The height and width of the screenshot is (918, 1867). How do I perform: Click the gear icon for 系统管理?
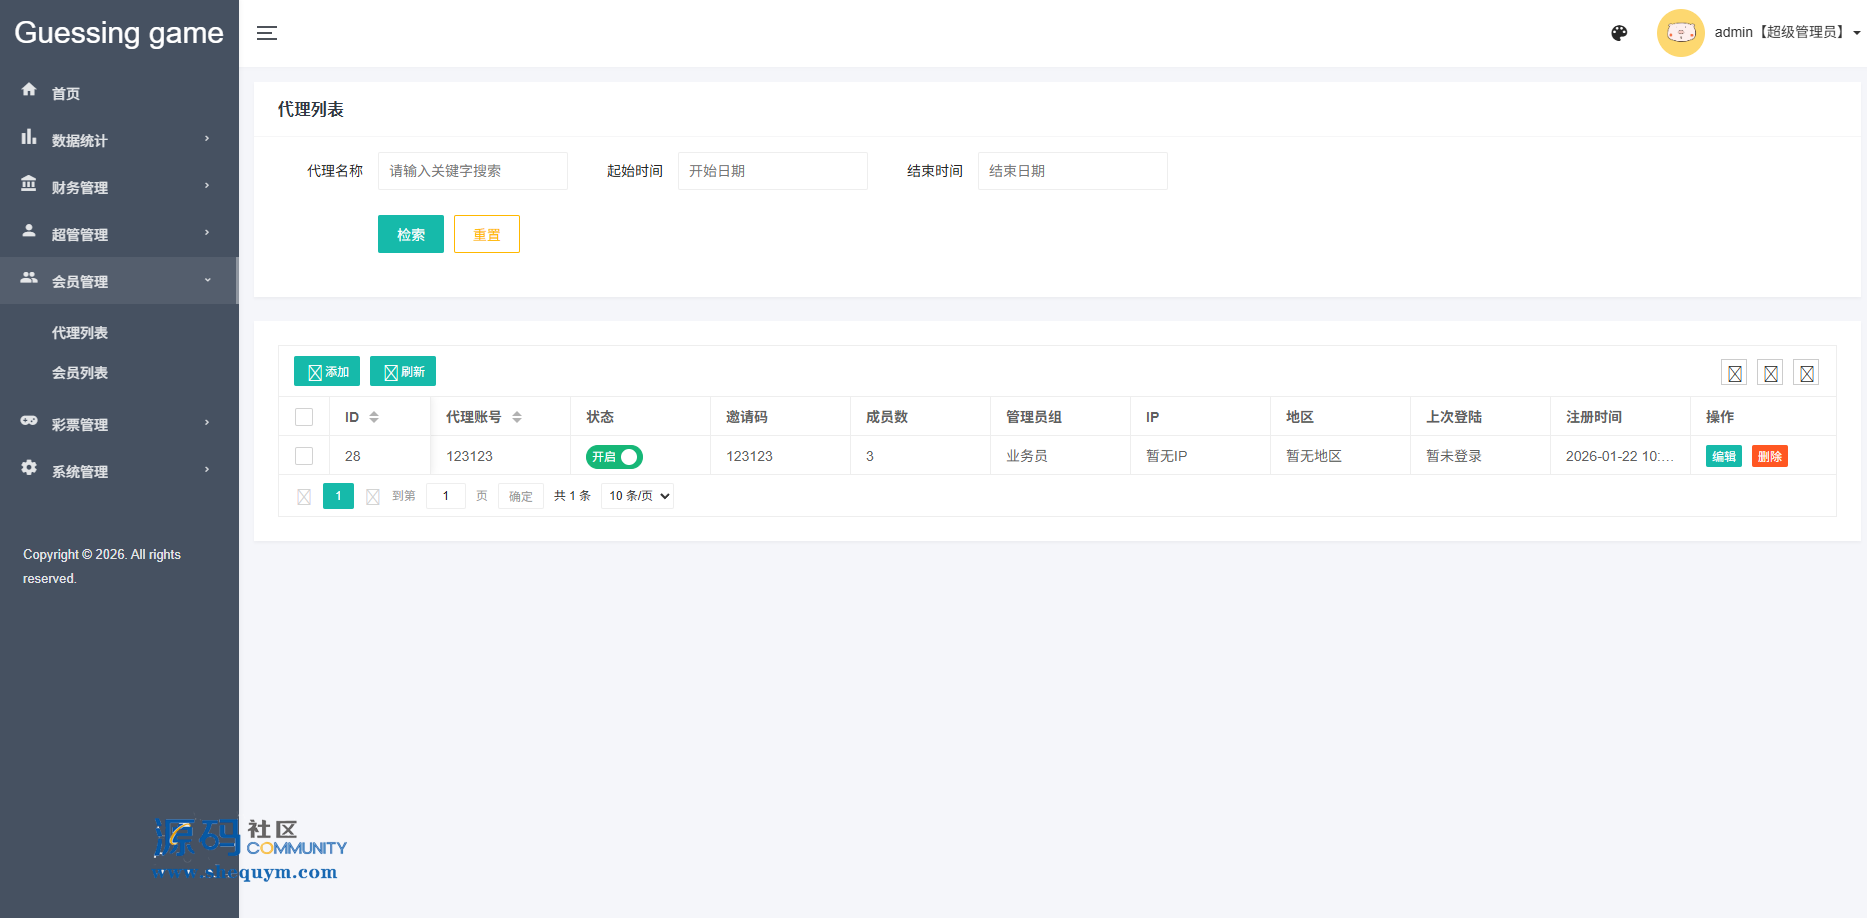(29, 468)
